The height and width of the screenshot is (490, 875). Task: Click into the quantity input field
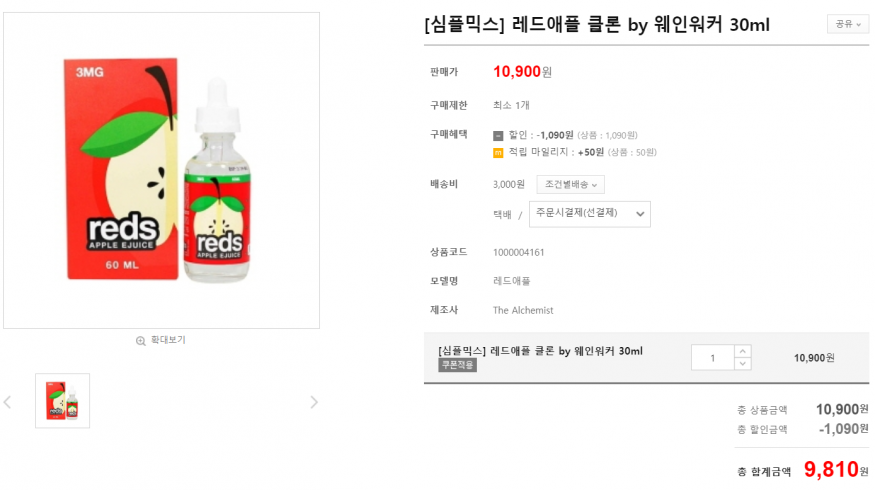tap(713, 357)
